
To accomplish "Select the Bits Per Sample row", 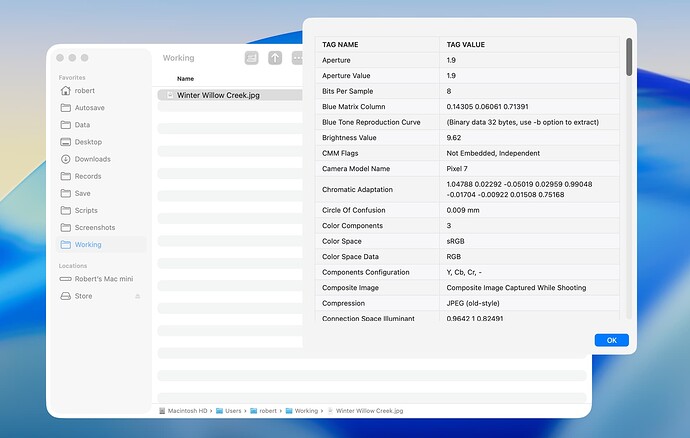I will click(x=467, y=91).
